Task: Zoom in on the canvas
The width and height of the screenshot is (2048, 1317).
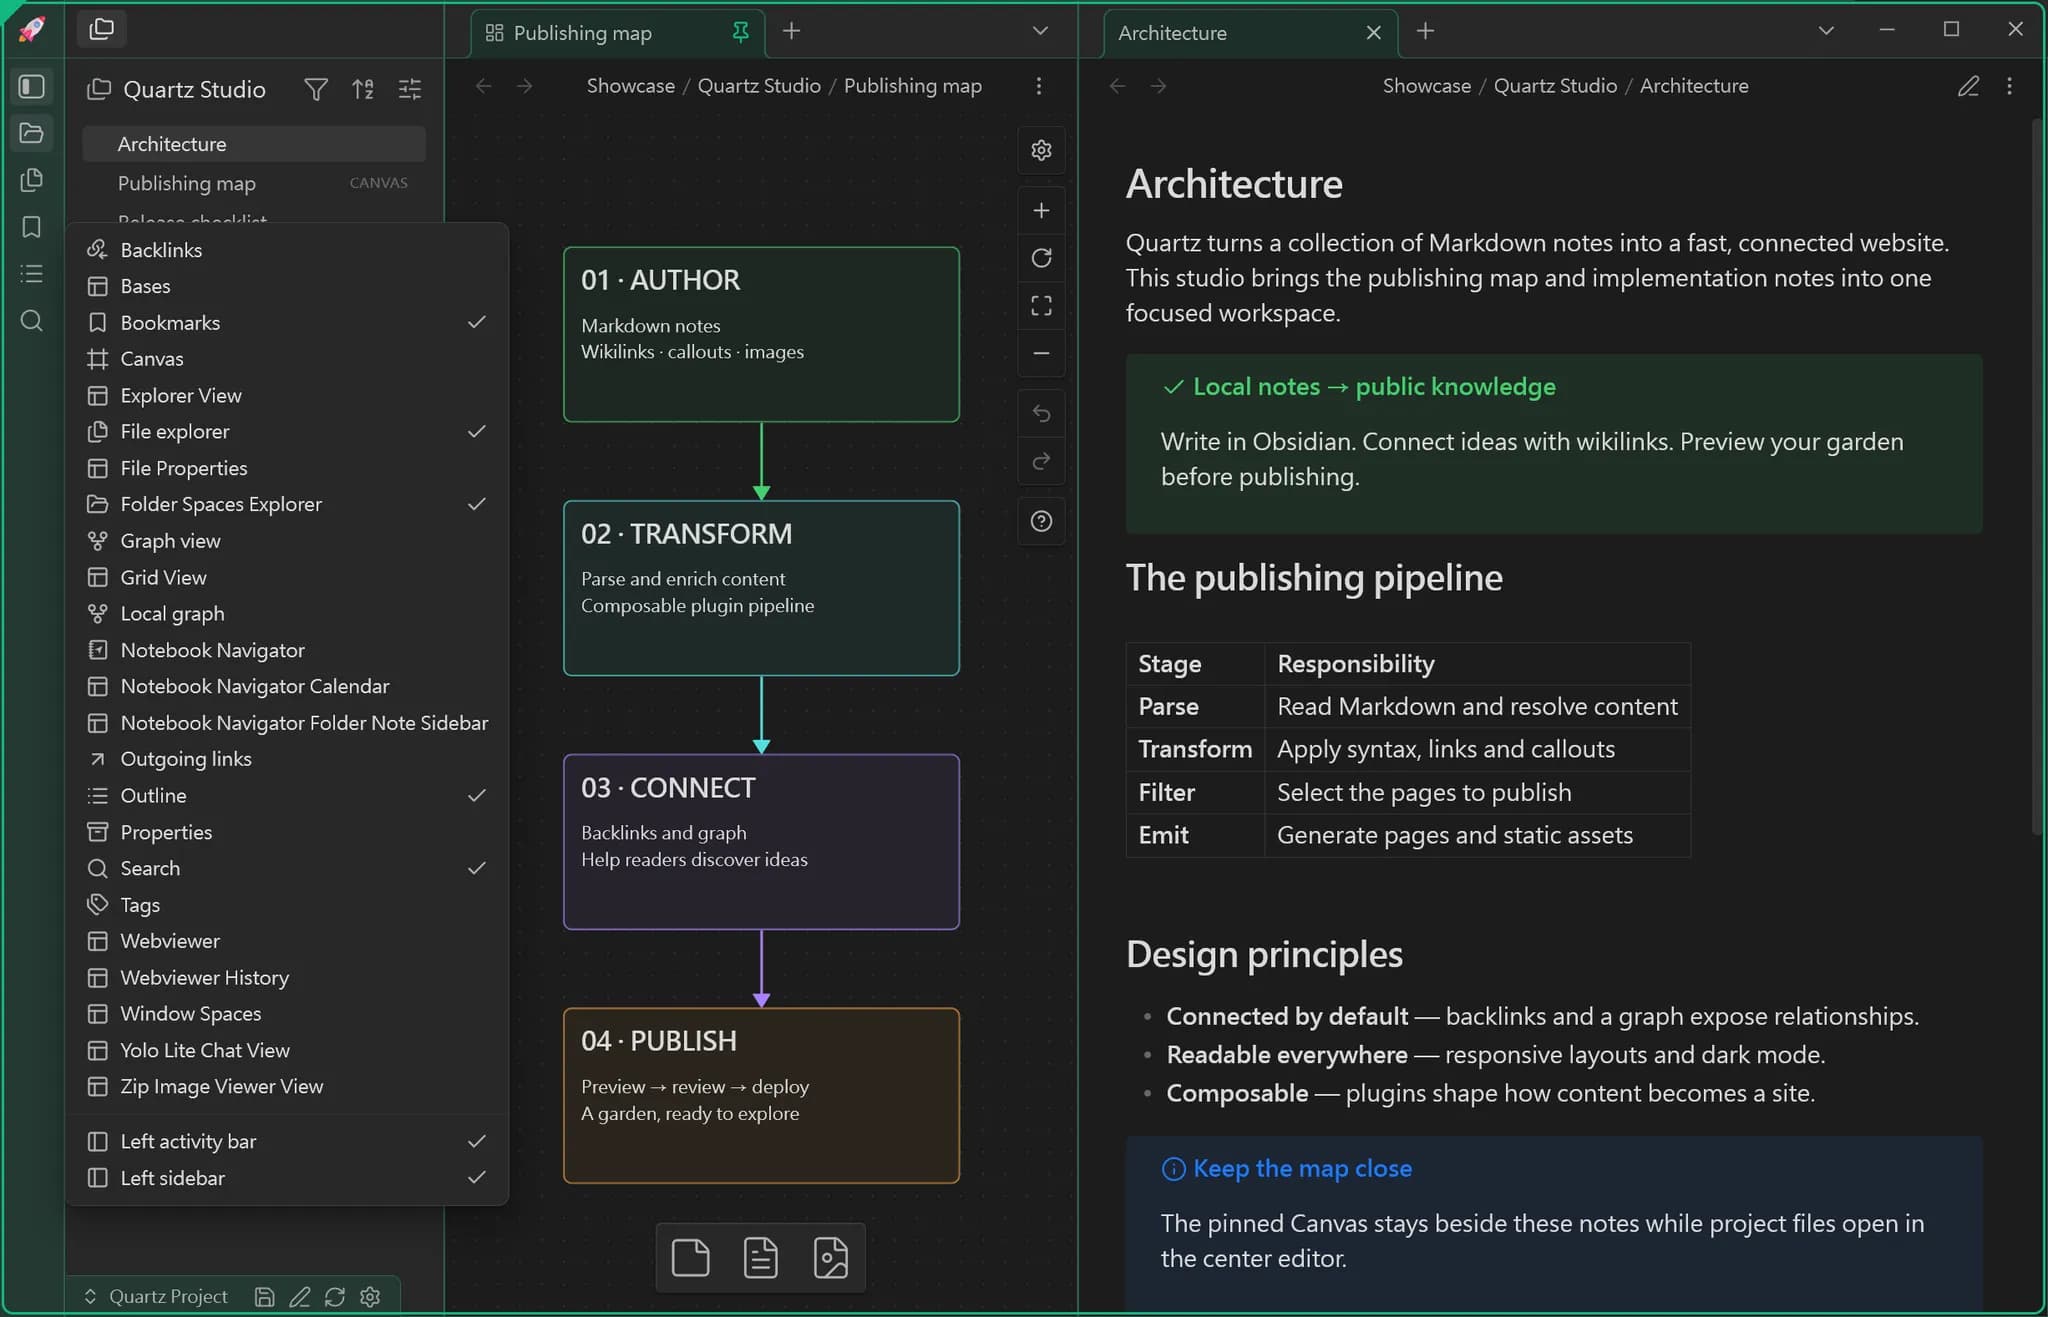Action: (1041, 210)
